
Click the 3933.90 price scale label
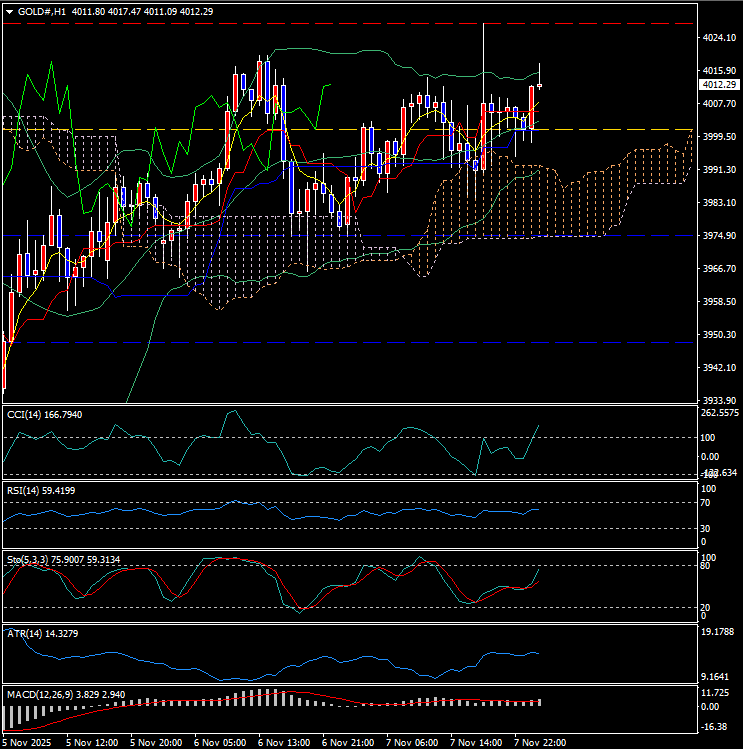tap(718, 399)
